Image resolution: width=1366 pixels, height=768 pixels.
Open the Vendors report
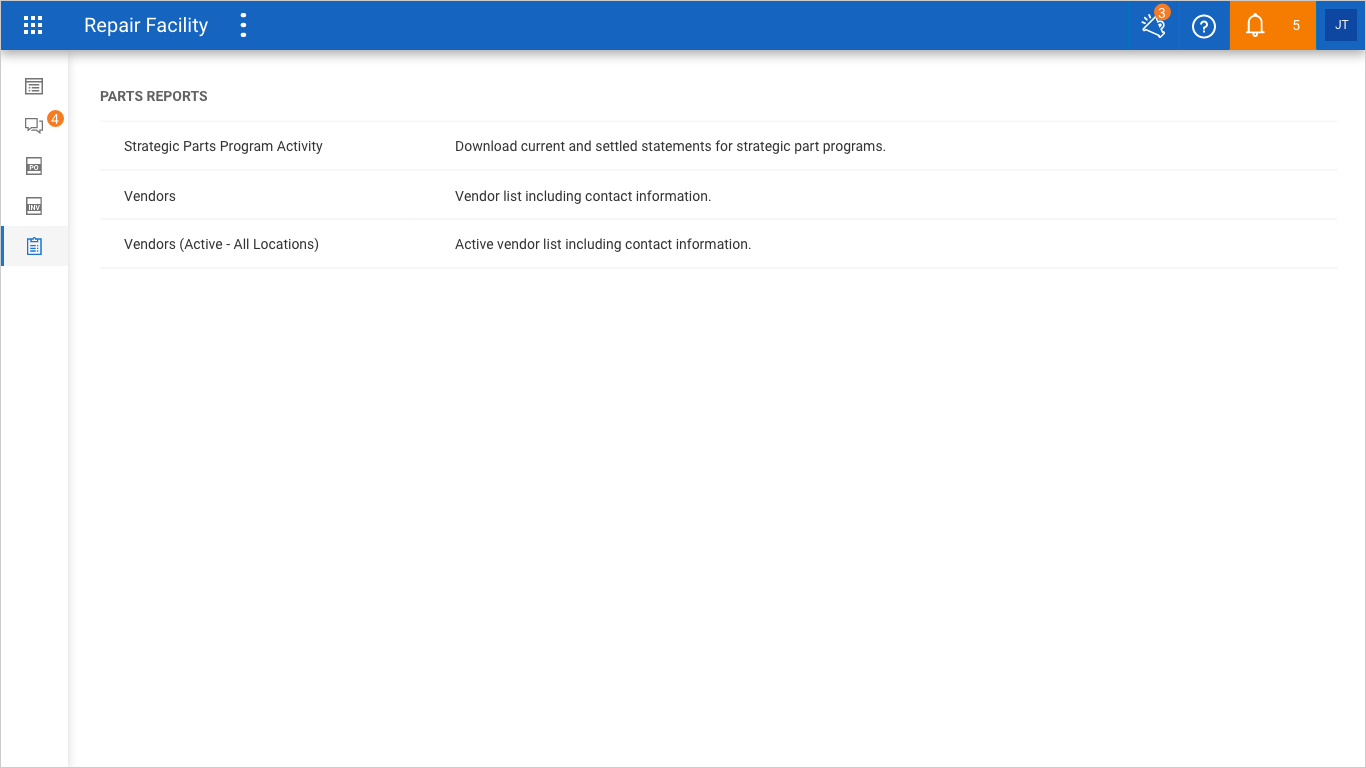(150, 196)
